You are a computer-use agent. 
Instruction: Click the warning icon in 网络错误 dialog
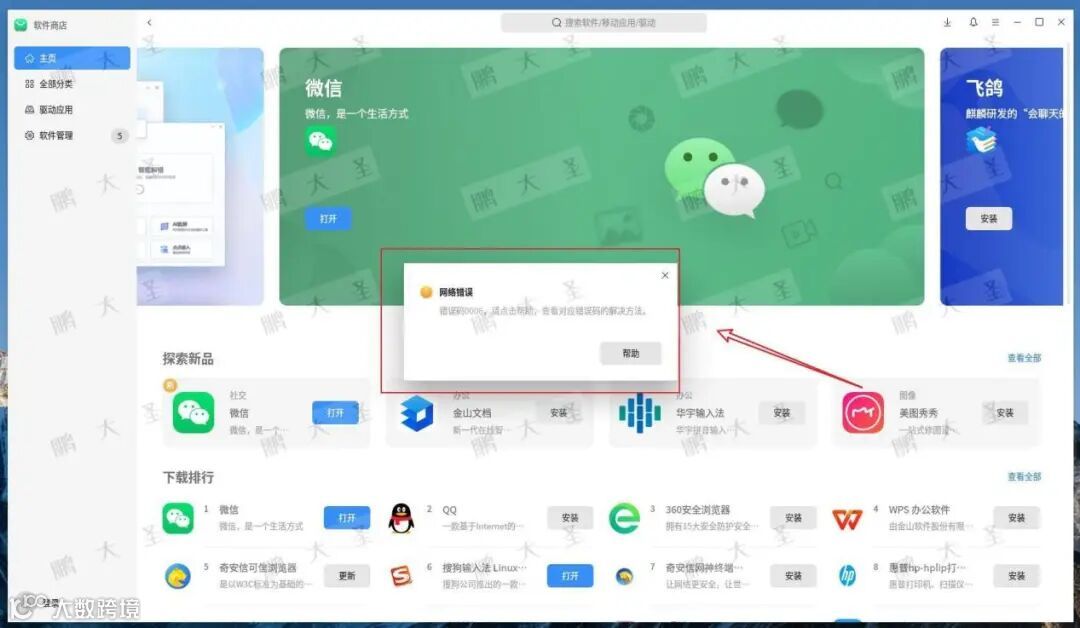coord(426,293)
